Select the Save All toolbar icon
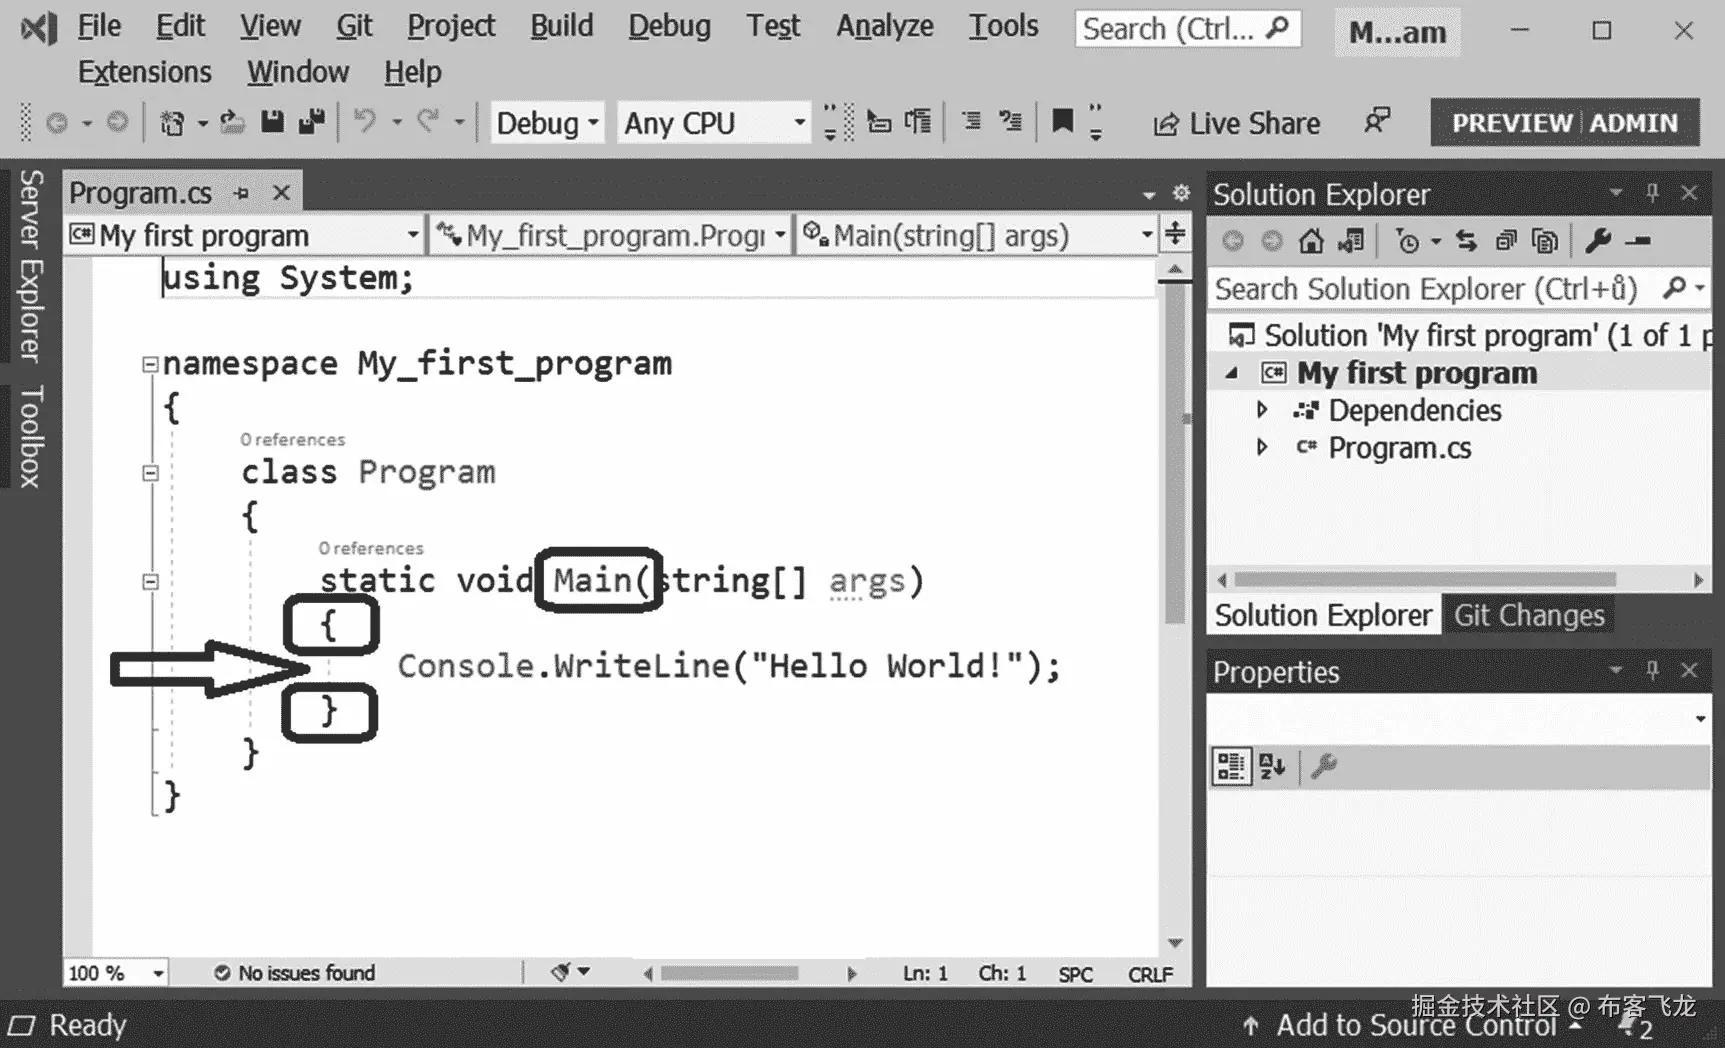 tap(312, 121)
